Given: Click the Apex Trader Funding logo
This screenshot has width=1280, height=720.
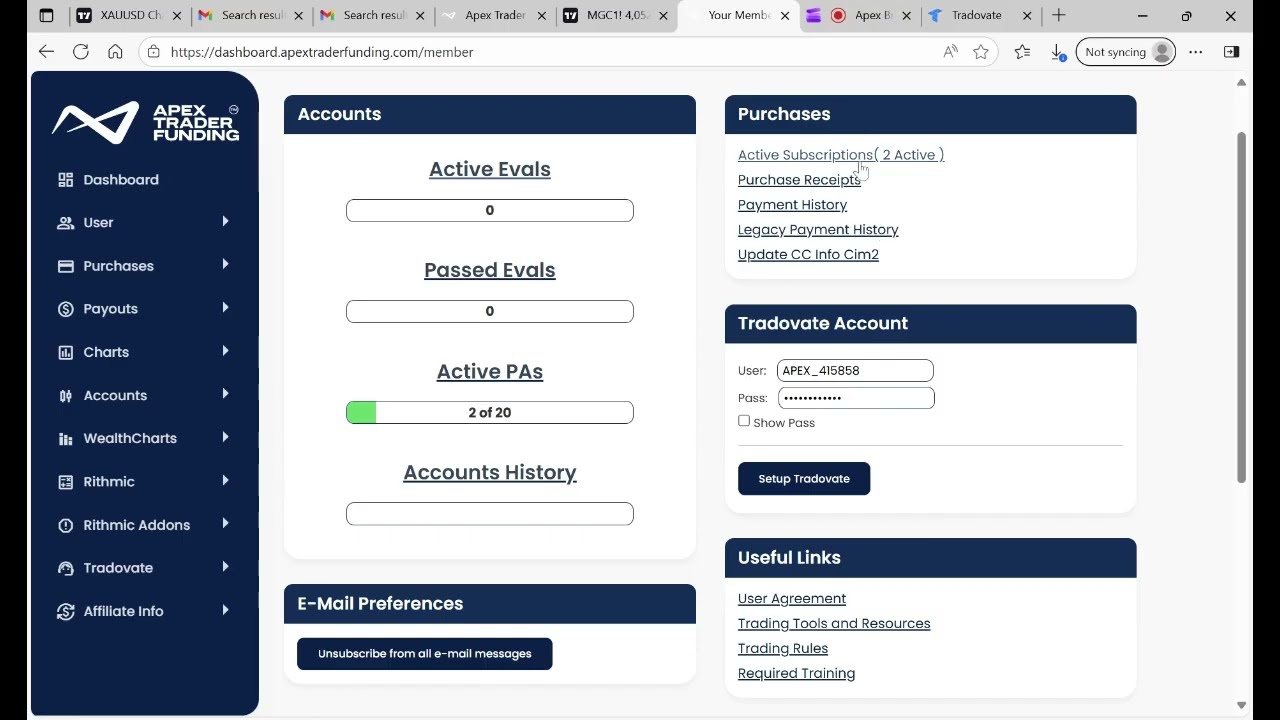Looking at the screenshot, I should (x=146, y=122).
